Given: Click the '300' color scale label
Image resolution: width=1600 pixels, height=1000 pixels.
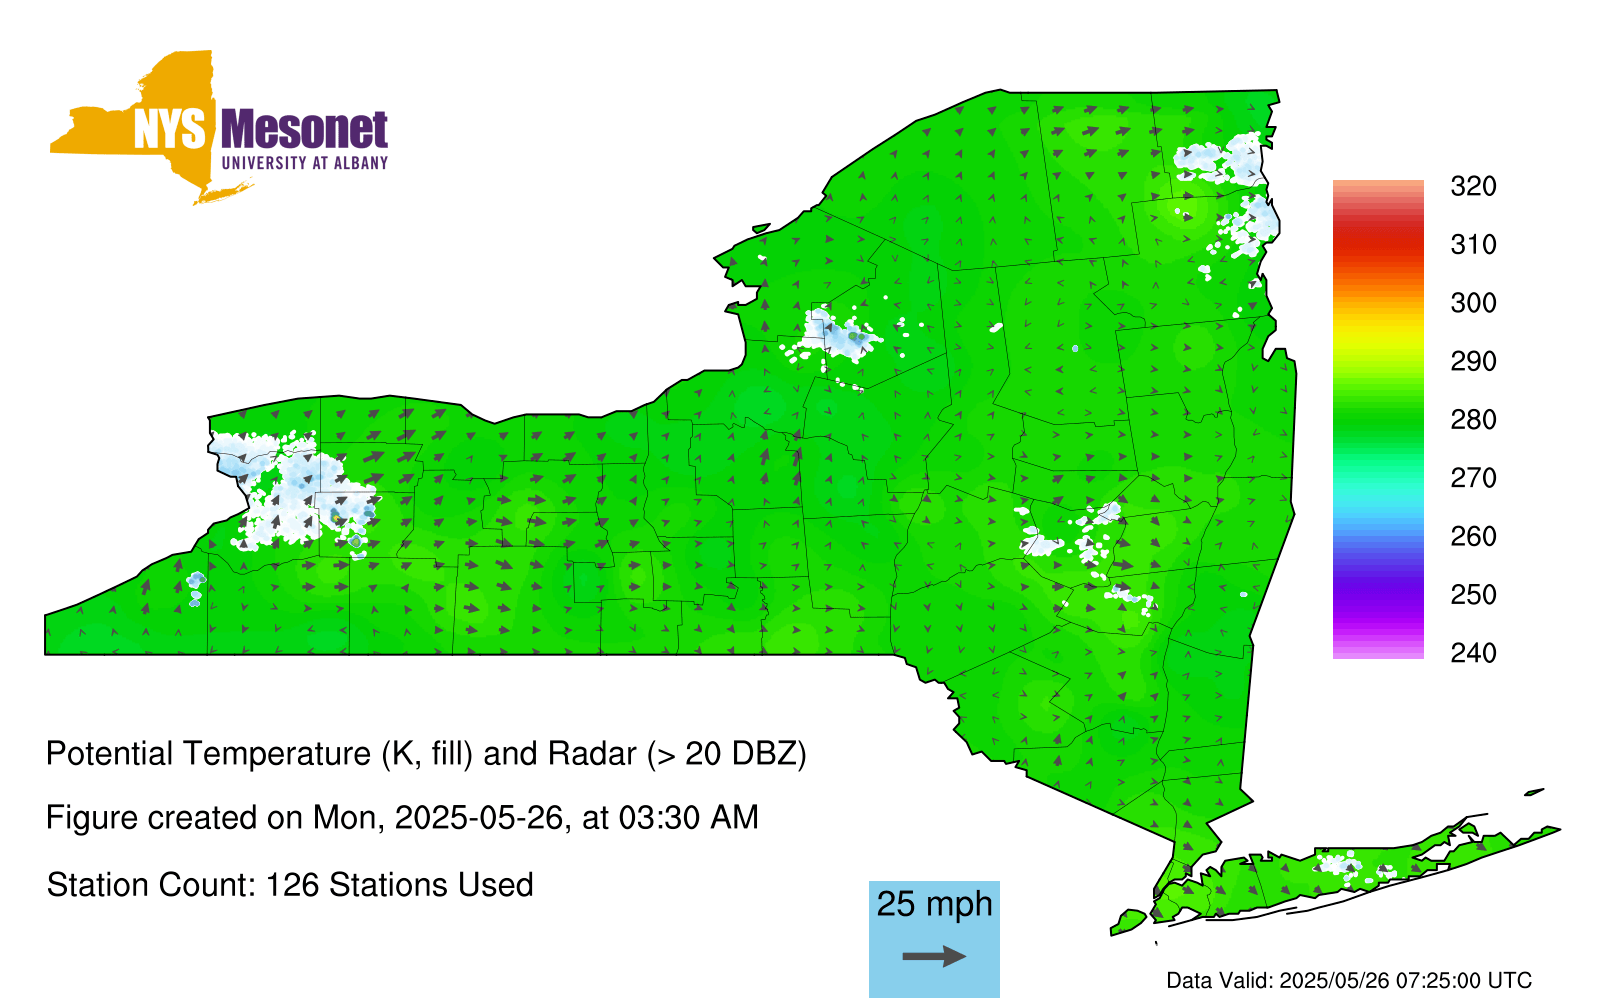Looking at the screenshot, I should click(x=1473, y=303).
